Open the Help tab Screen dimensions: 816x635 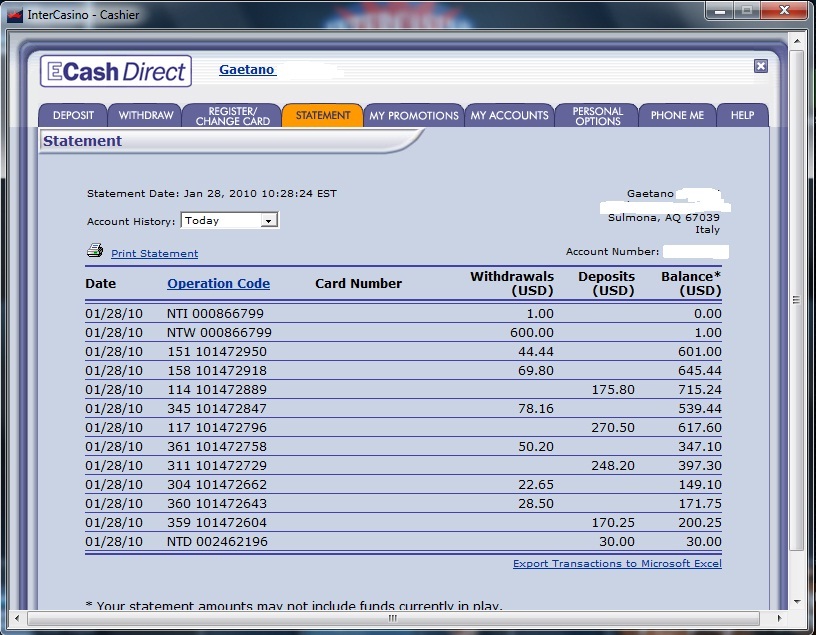click(742, 115)
